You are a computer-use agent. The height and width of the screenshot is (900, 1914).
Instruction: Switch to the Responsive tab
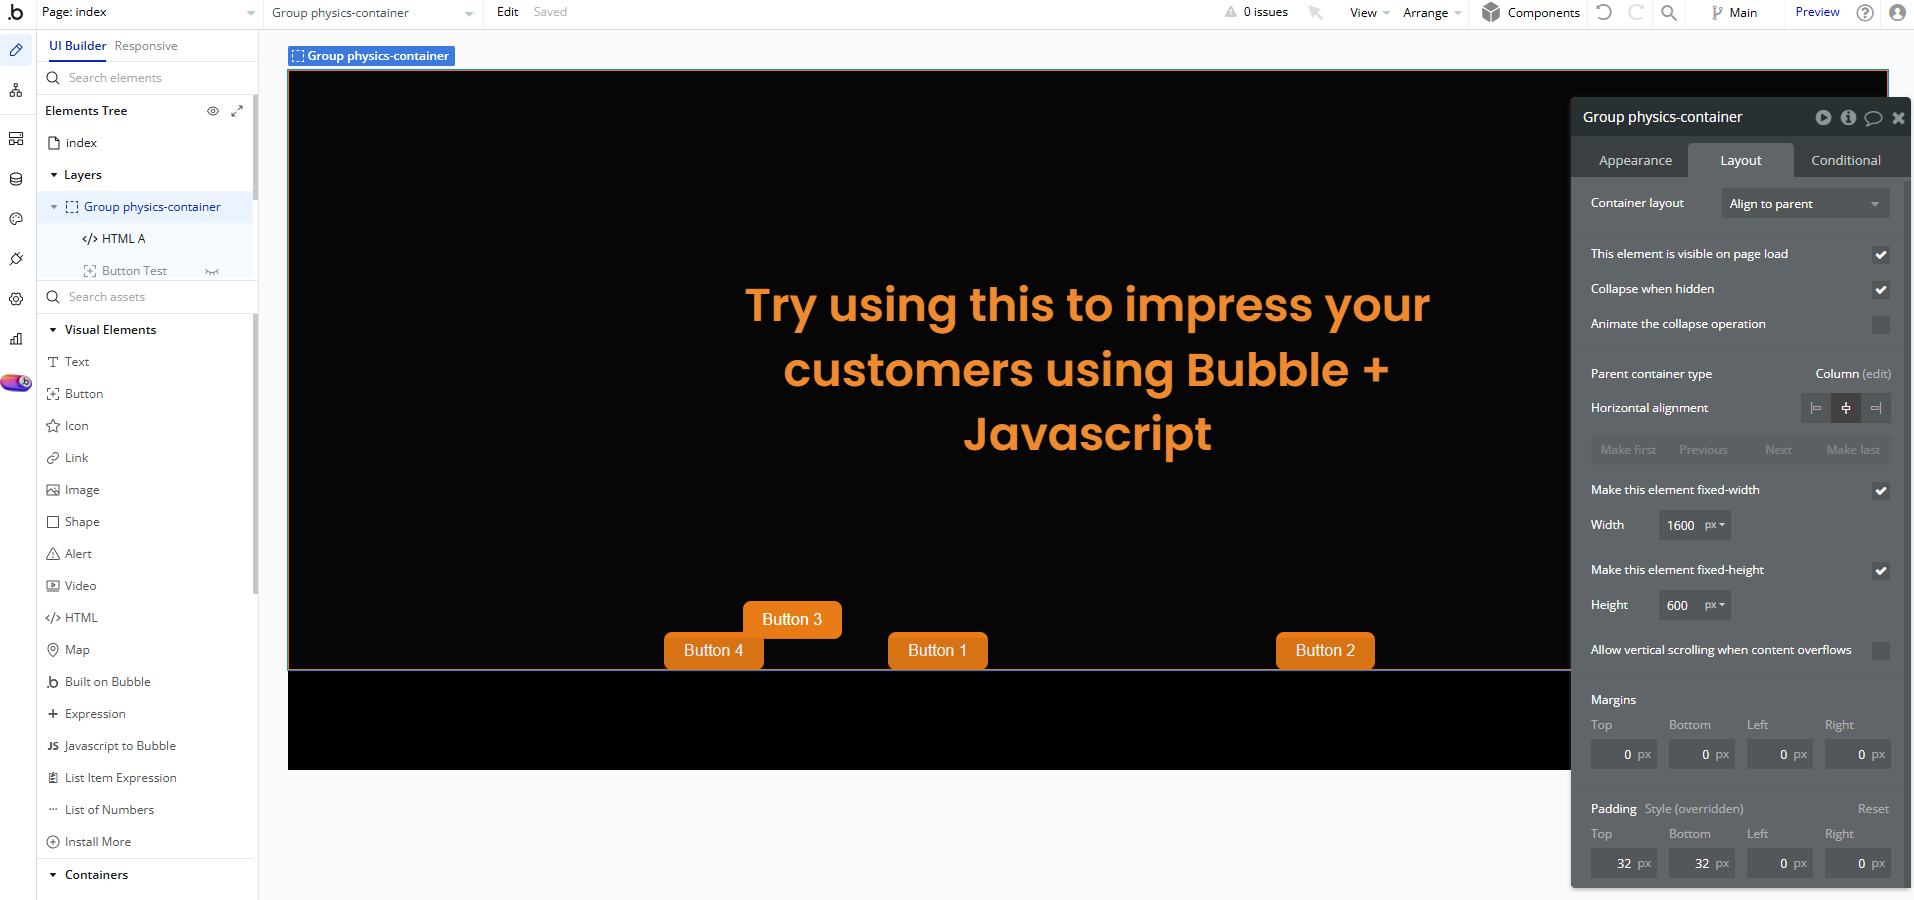click(146, 46)
